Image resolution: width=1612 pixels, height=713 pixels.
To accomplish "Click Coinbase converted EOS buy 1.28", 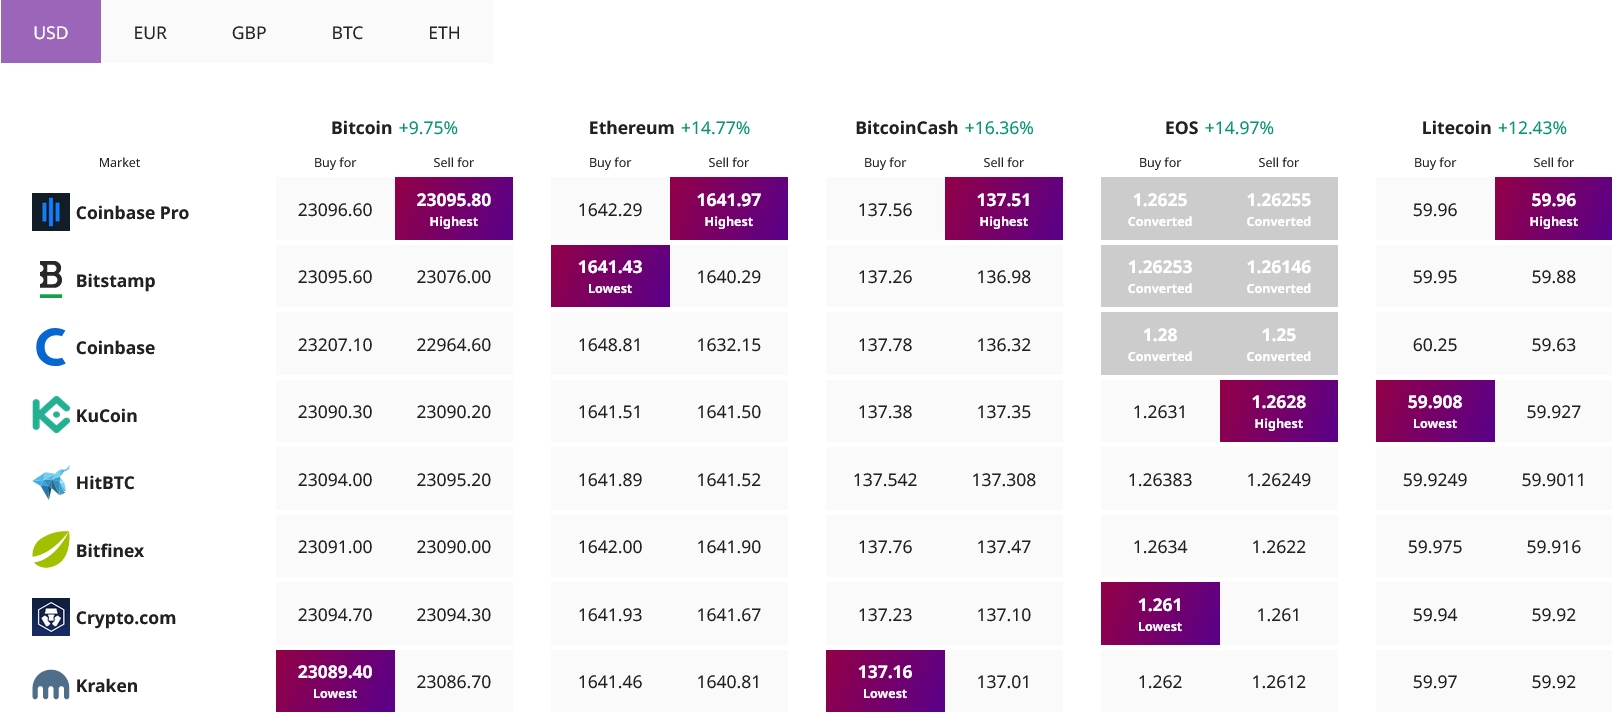I will coord(1160,344).
